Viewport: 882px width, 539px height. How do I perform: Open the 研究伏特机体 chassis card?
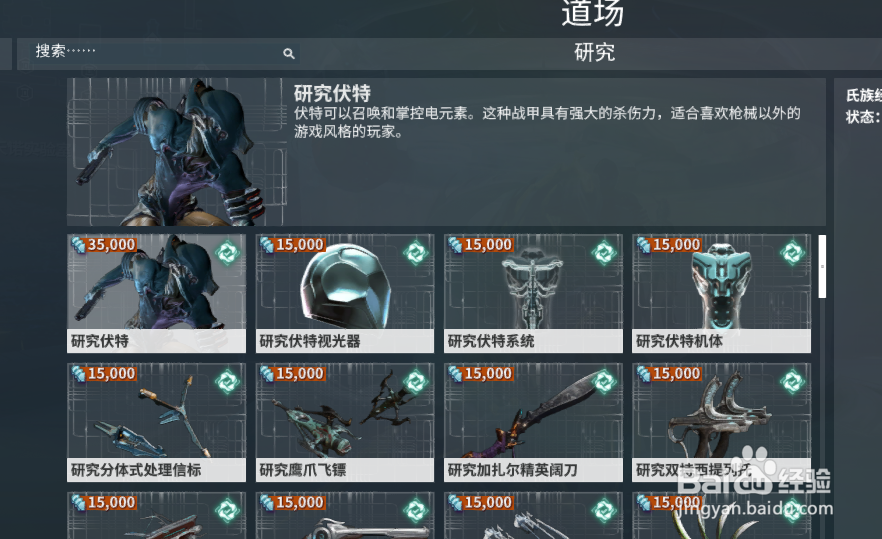tap(721, 294)
